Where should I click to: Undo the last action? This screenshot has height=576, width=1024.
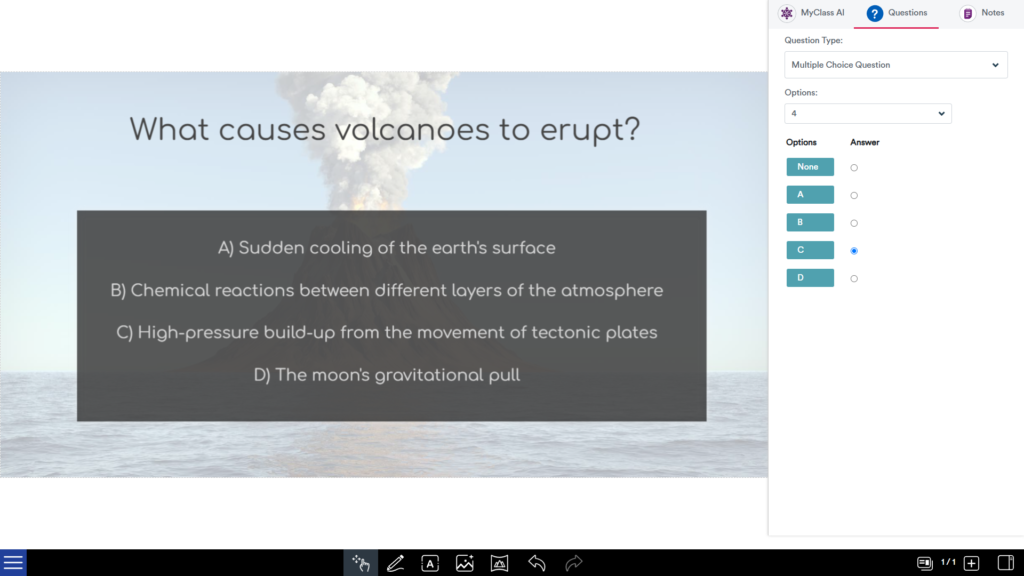point(537,562)
